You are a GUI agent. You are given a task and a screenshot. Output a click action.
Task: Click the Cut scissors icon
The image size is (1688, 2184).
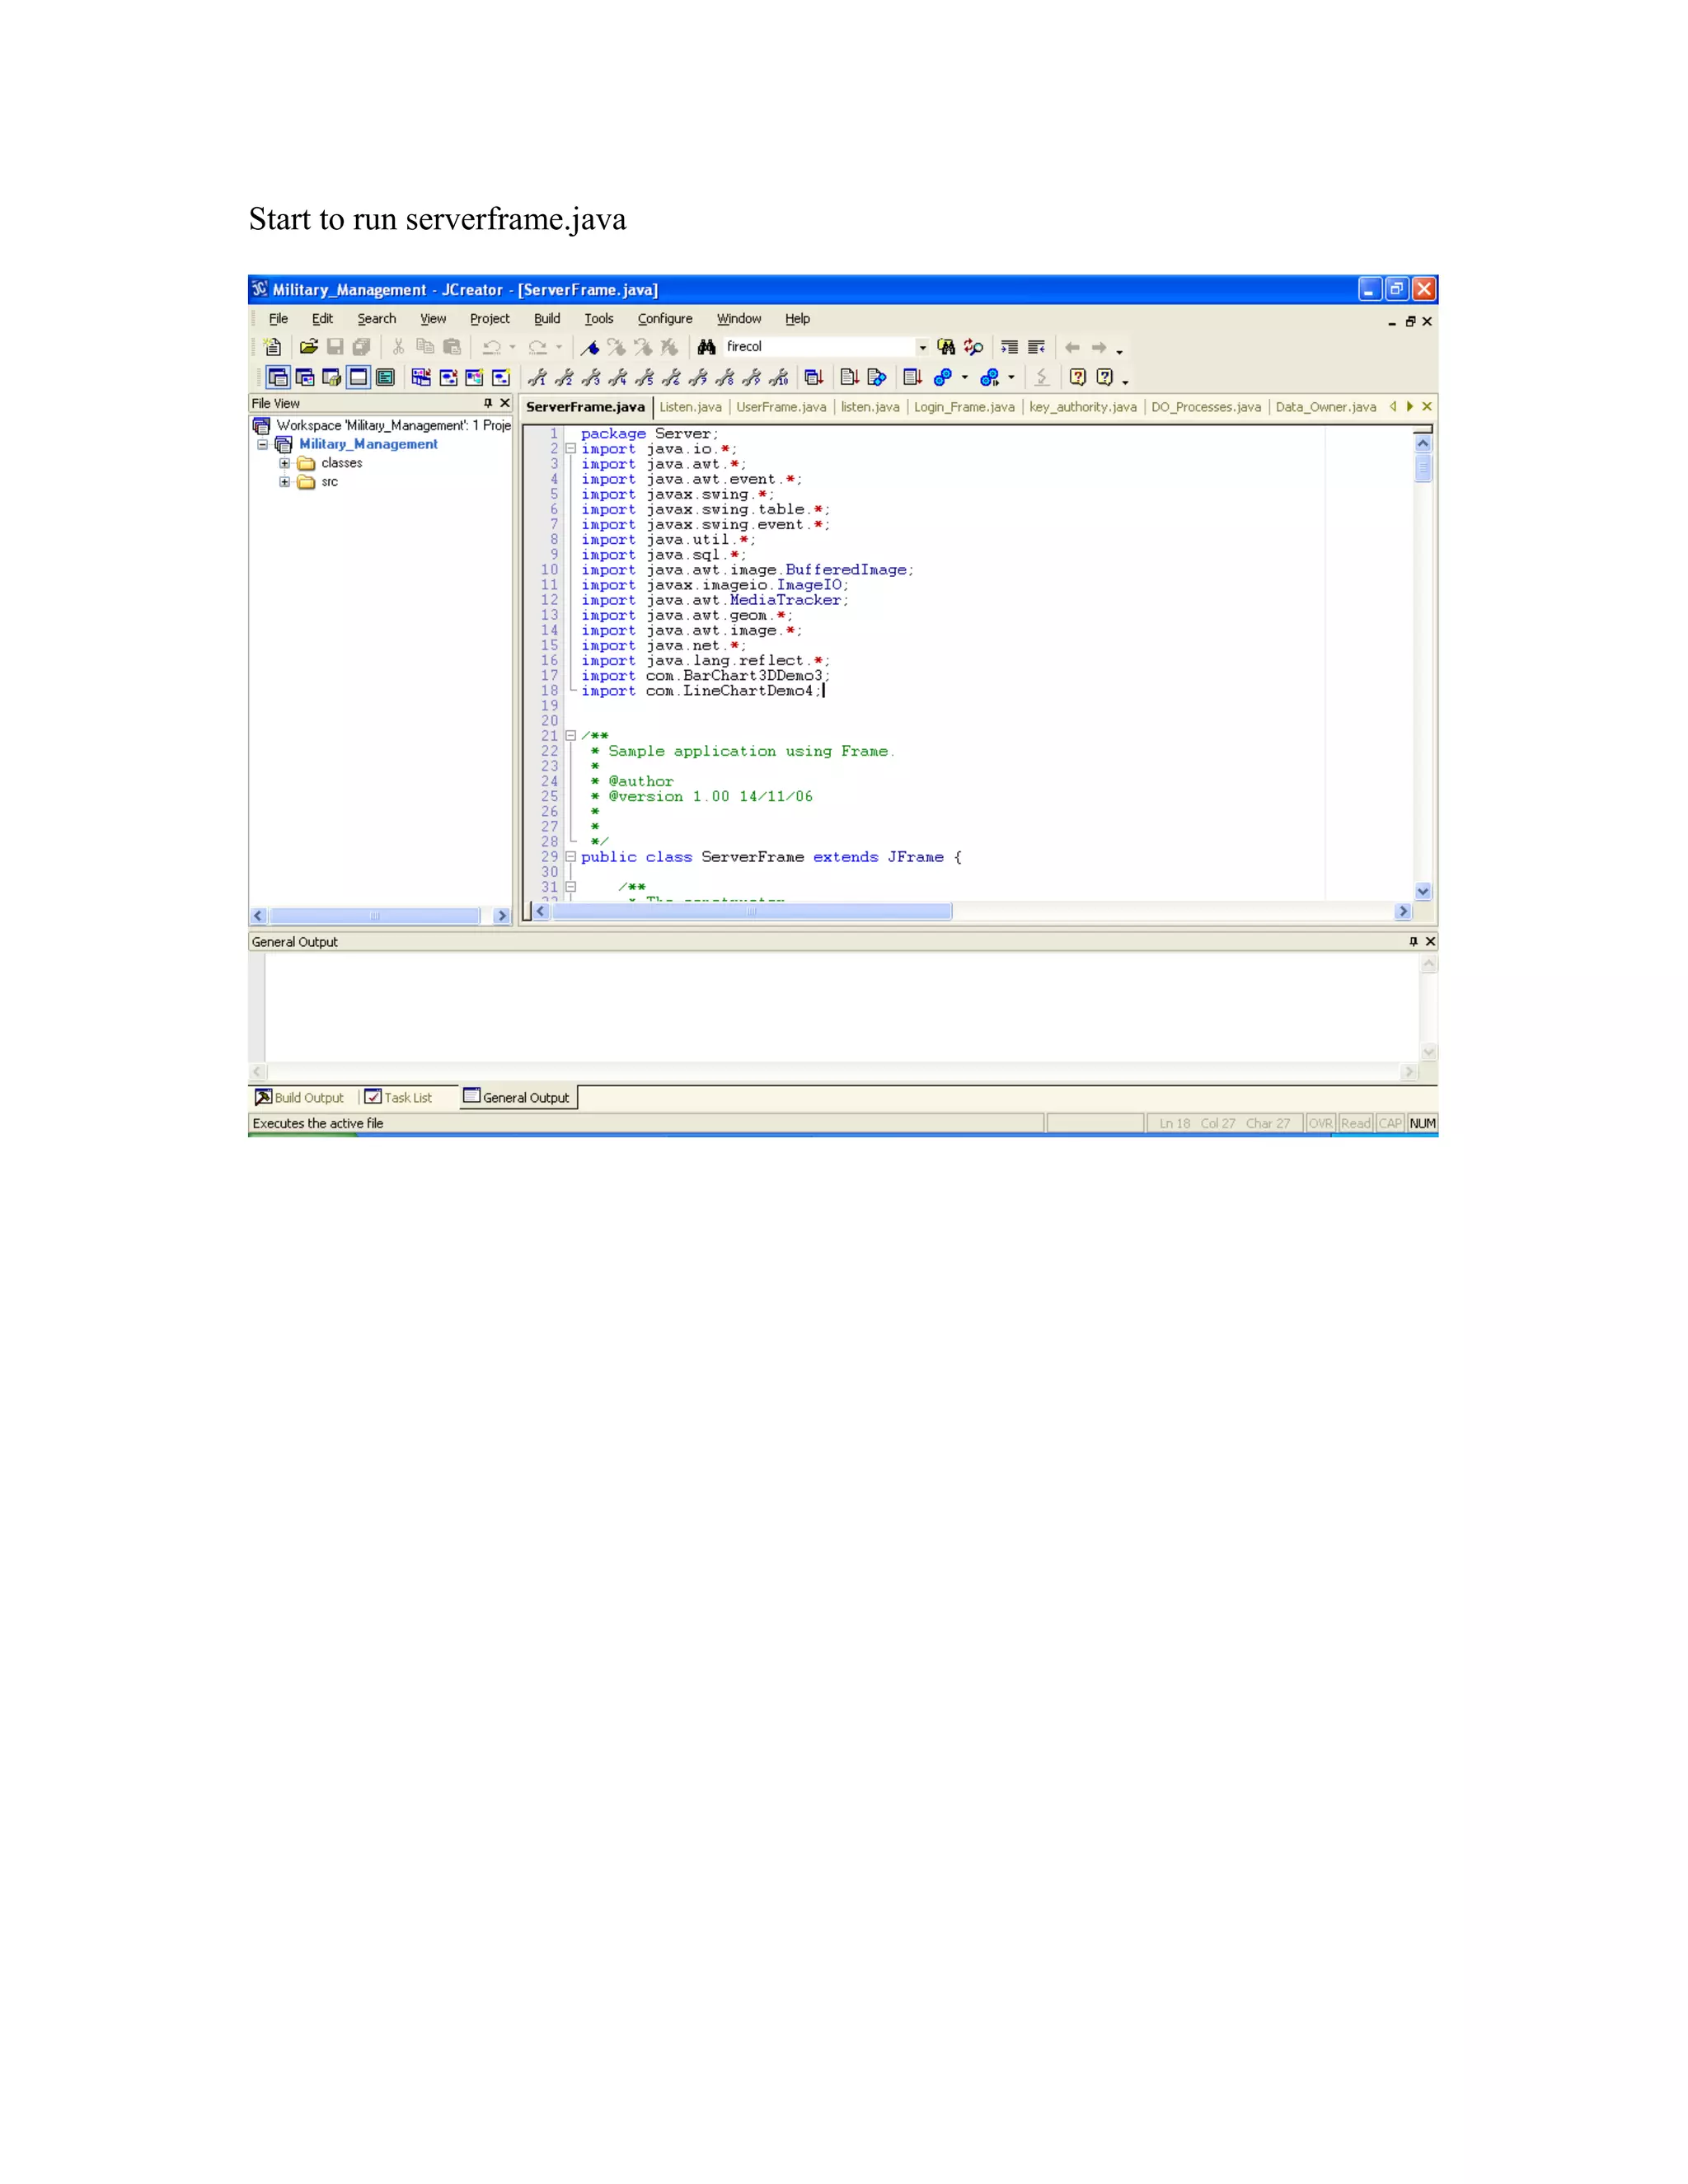pyautogui.click(x=398, y=347)
